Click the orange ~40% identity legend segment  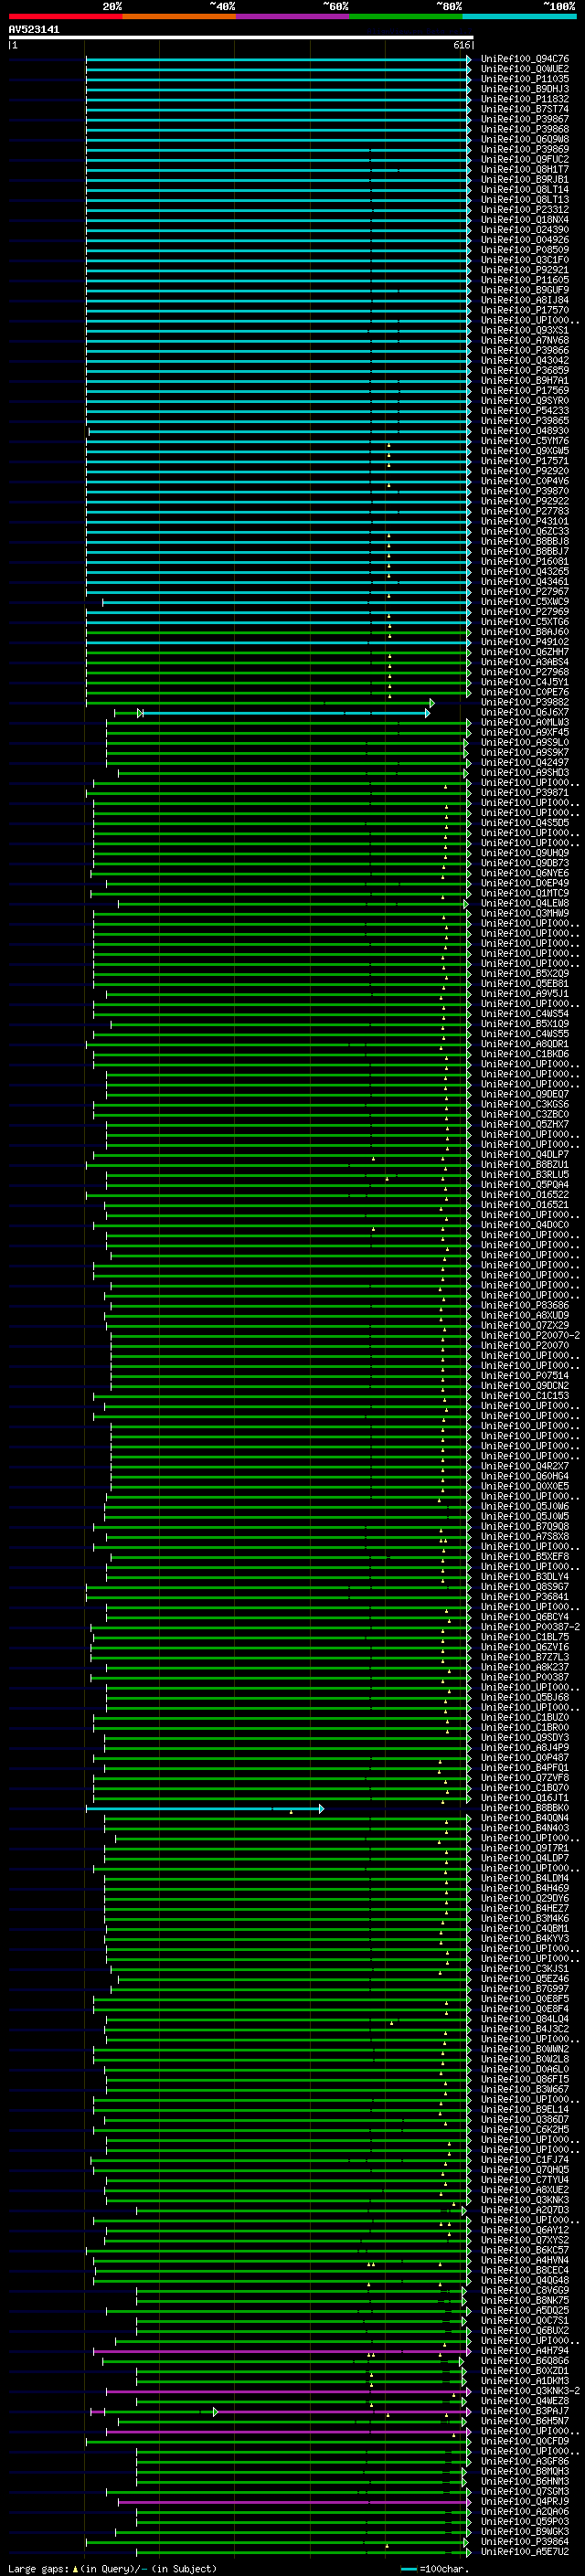pyautogui.click(x=179, y=16)
